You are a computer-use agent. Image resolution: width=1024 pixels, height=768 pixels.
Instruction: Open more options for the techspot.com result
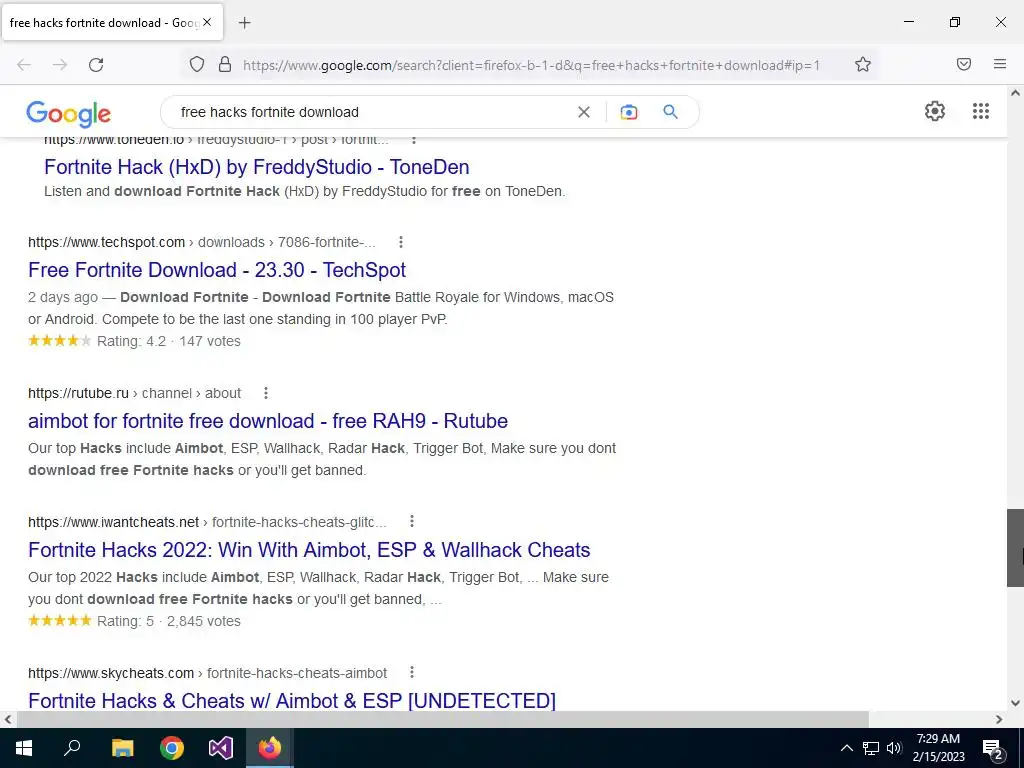401,242
